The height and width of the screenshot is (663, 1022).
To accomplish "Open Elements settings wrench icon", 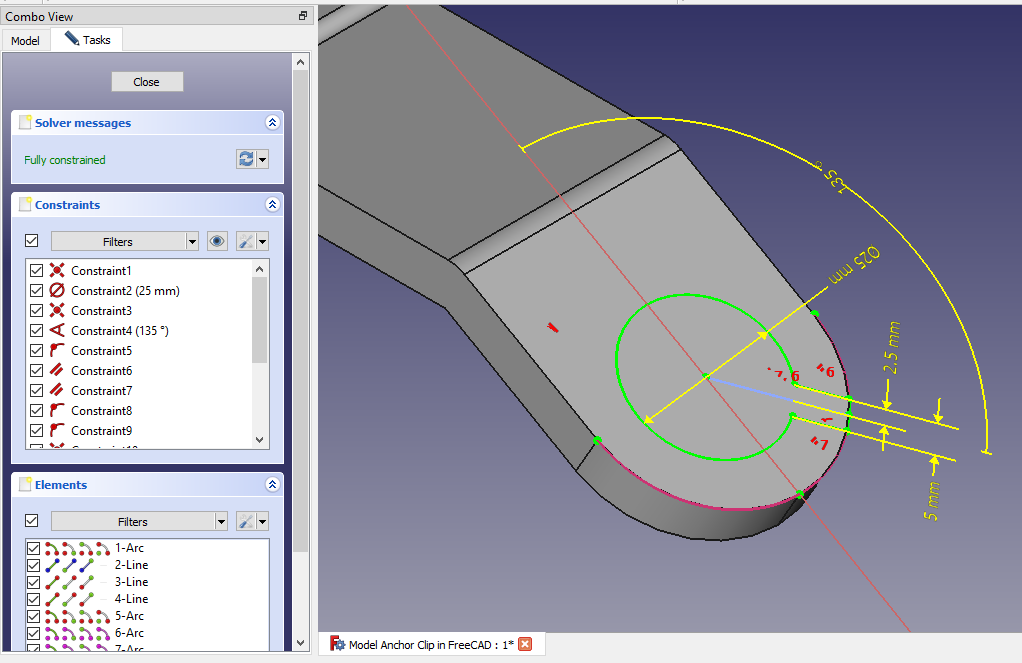I will (244, 521).
